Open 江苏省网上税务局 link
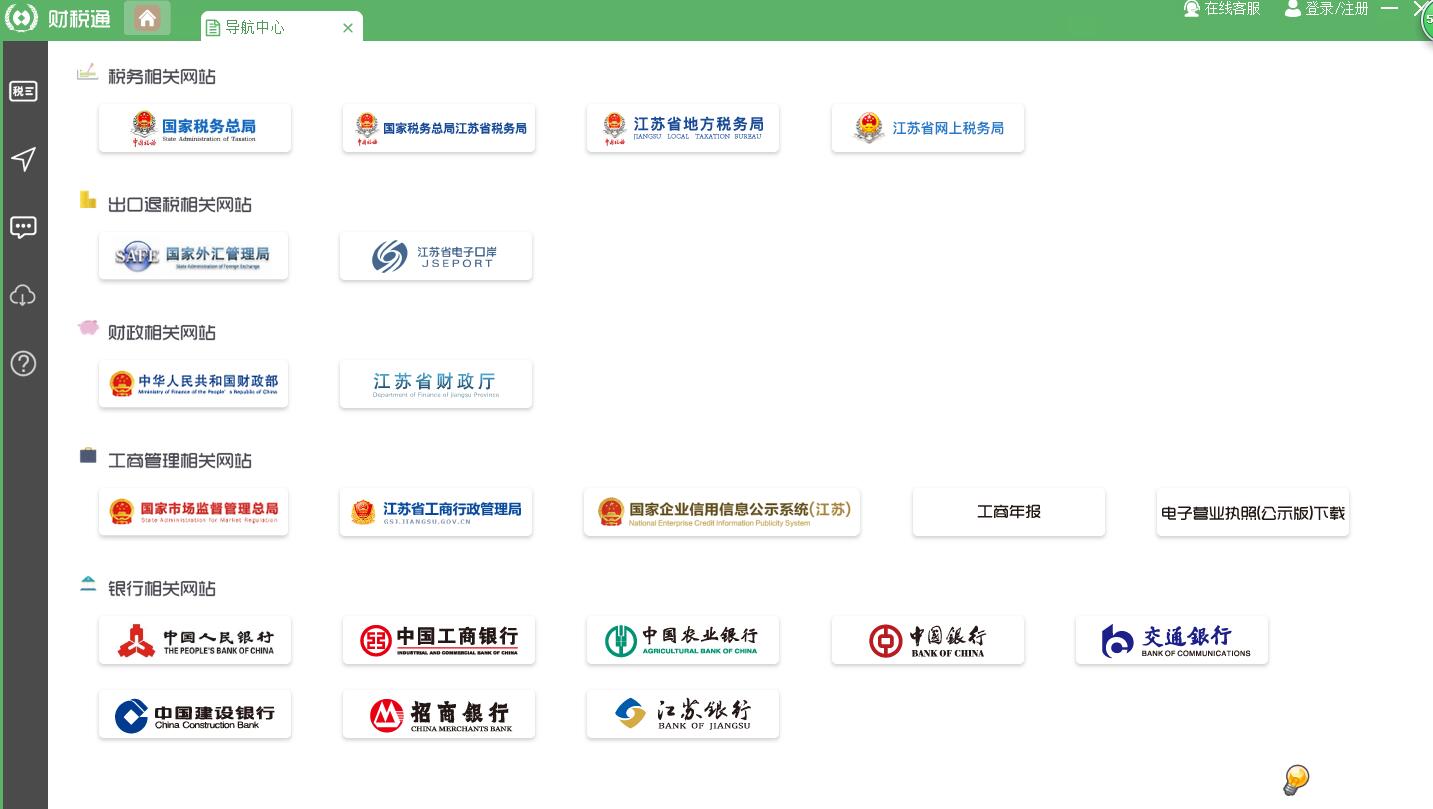 coord(928,128)
